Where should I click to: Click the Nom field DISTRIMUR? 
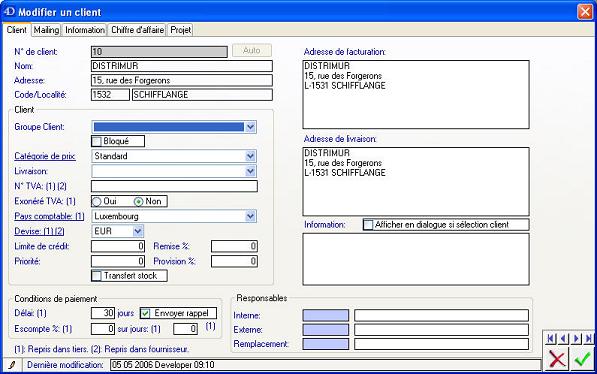(x=182, y=66)
